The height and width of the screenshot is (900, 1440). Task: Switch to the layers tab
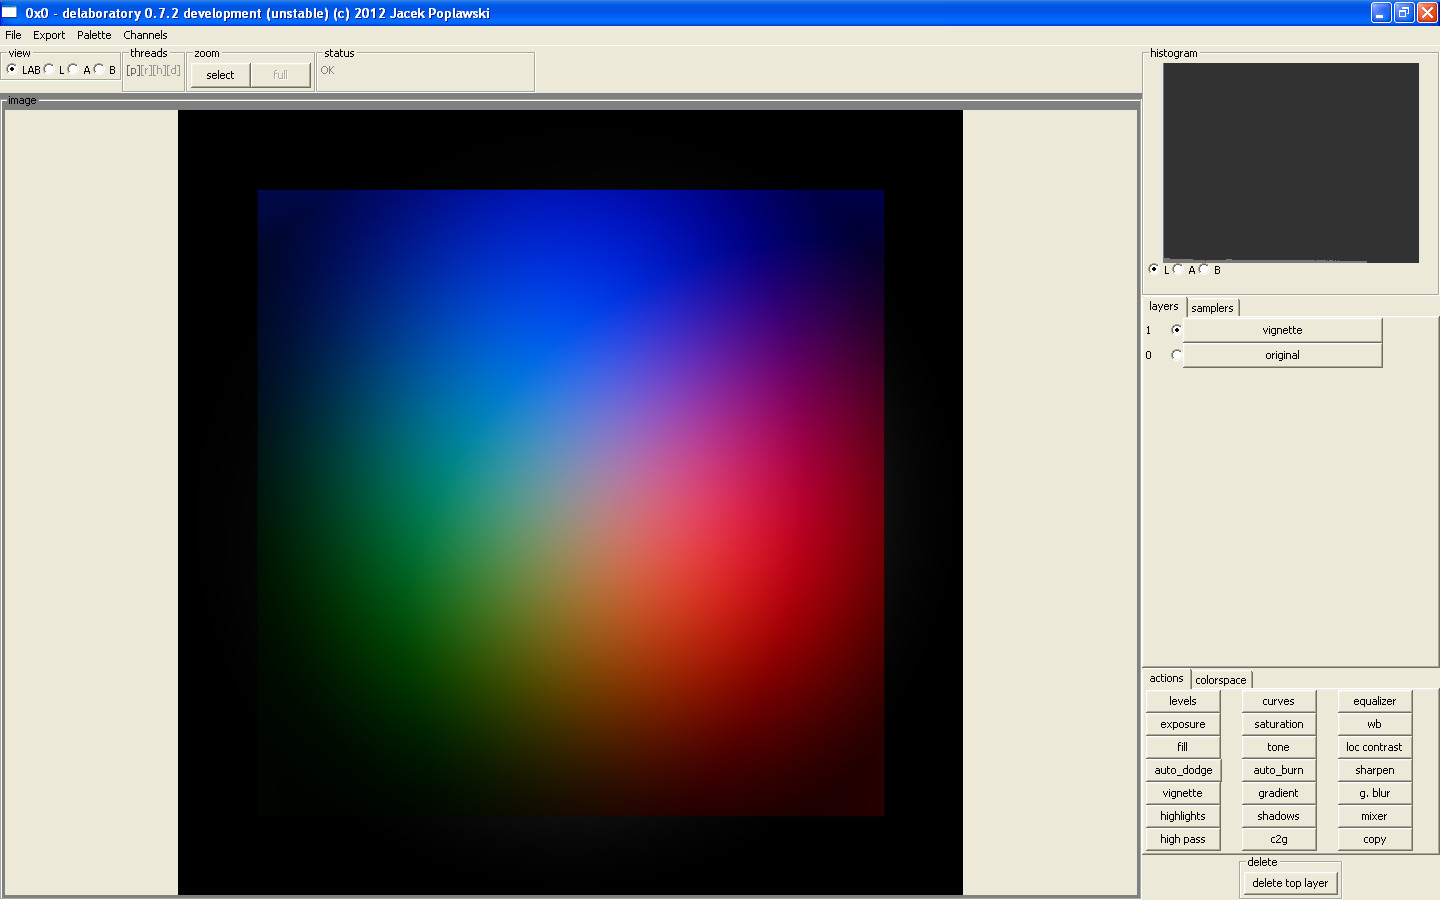(x=1164, y=306)
